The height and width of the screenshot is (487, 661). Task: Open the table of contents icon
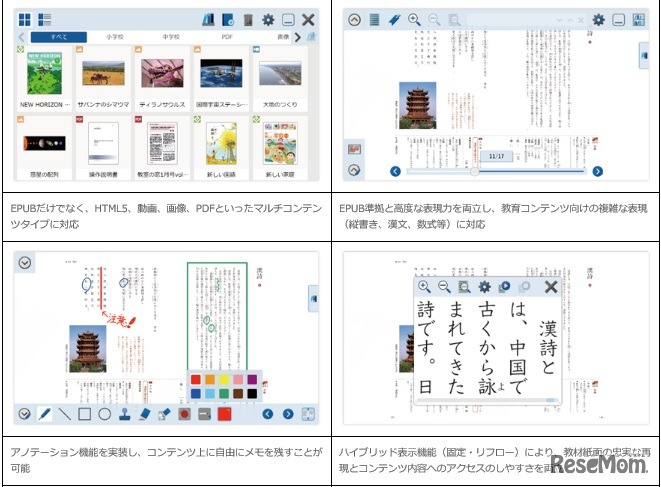374,19
